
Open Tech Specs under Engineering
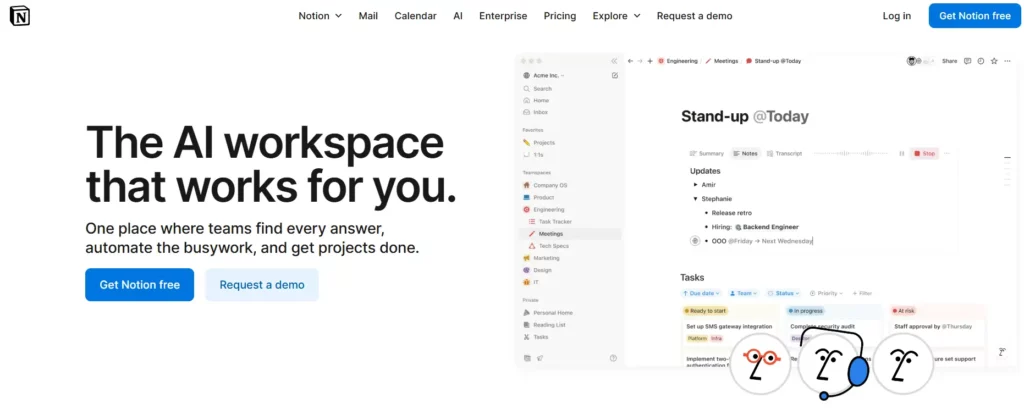pos(549,246)
